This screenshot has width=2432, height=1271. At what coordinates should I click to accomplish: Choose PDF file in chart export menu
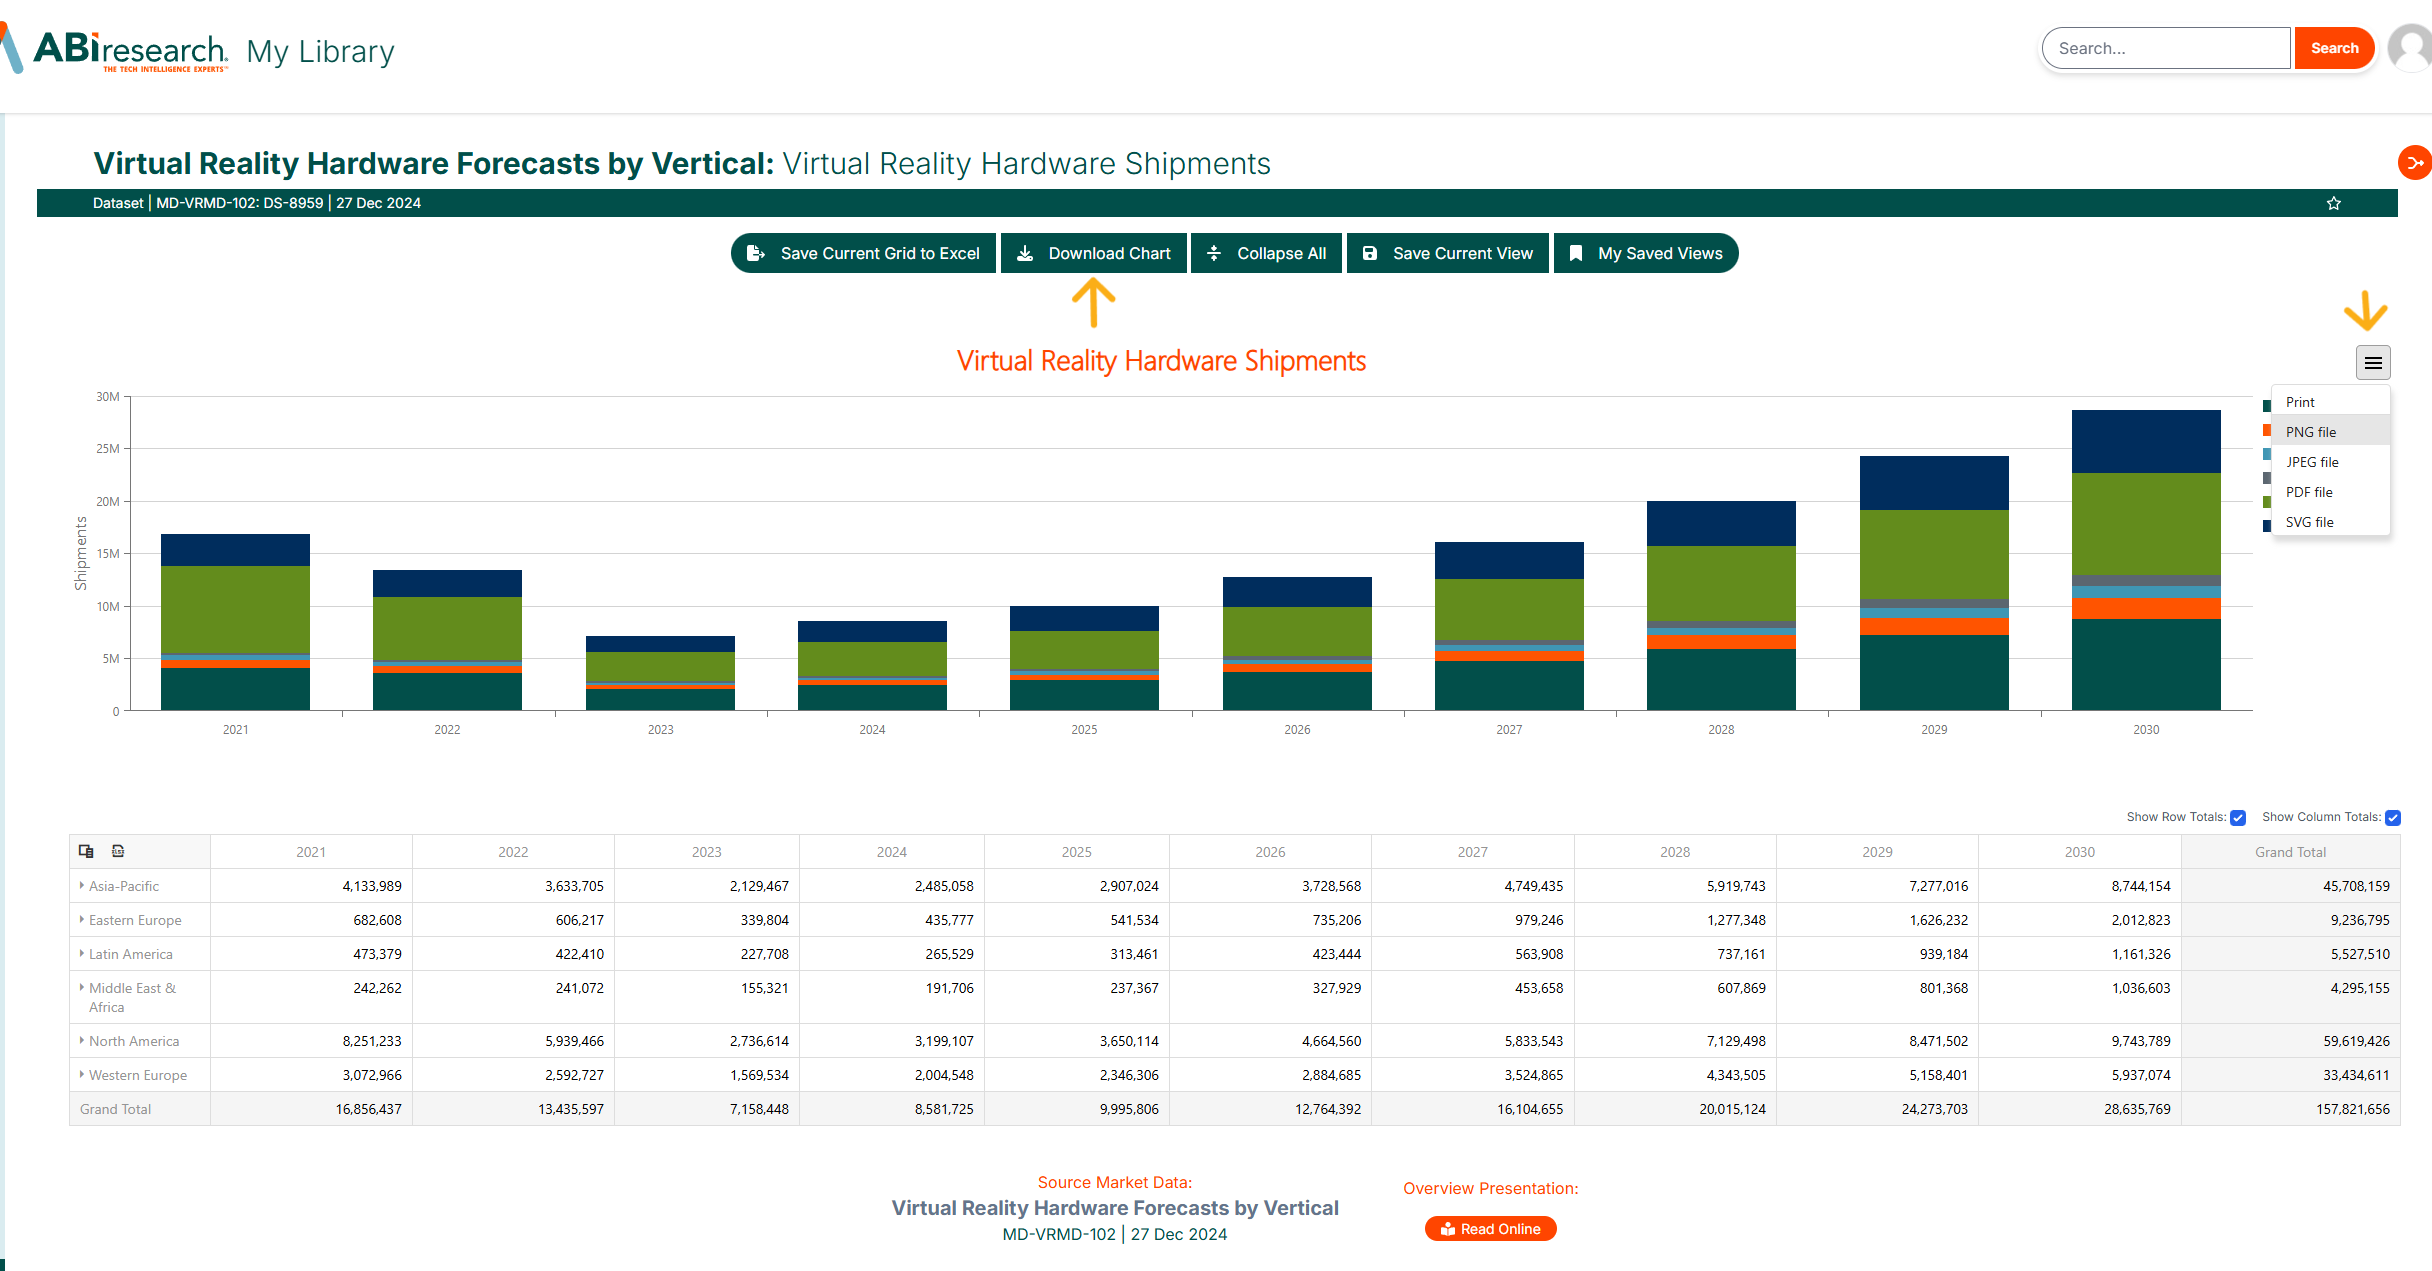point(2309,492)
